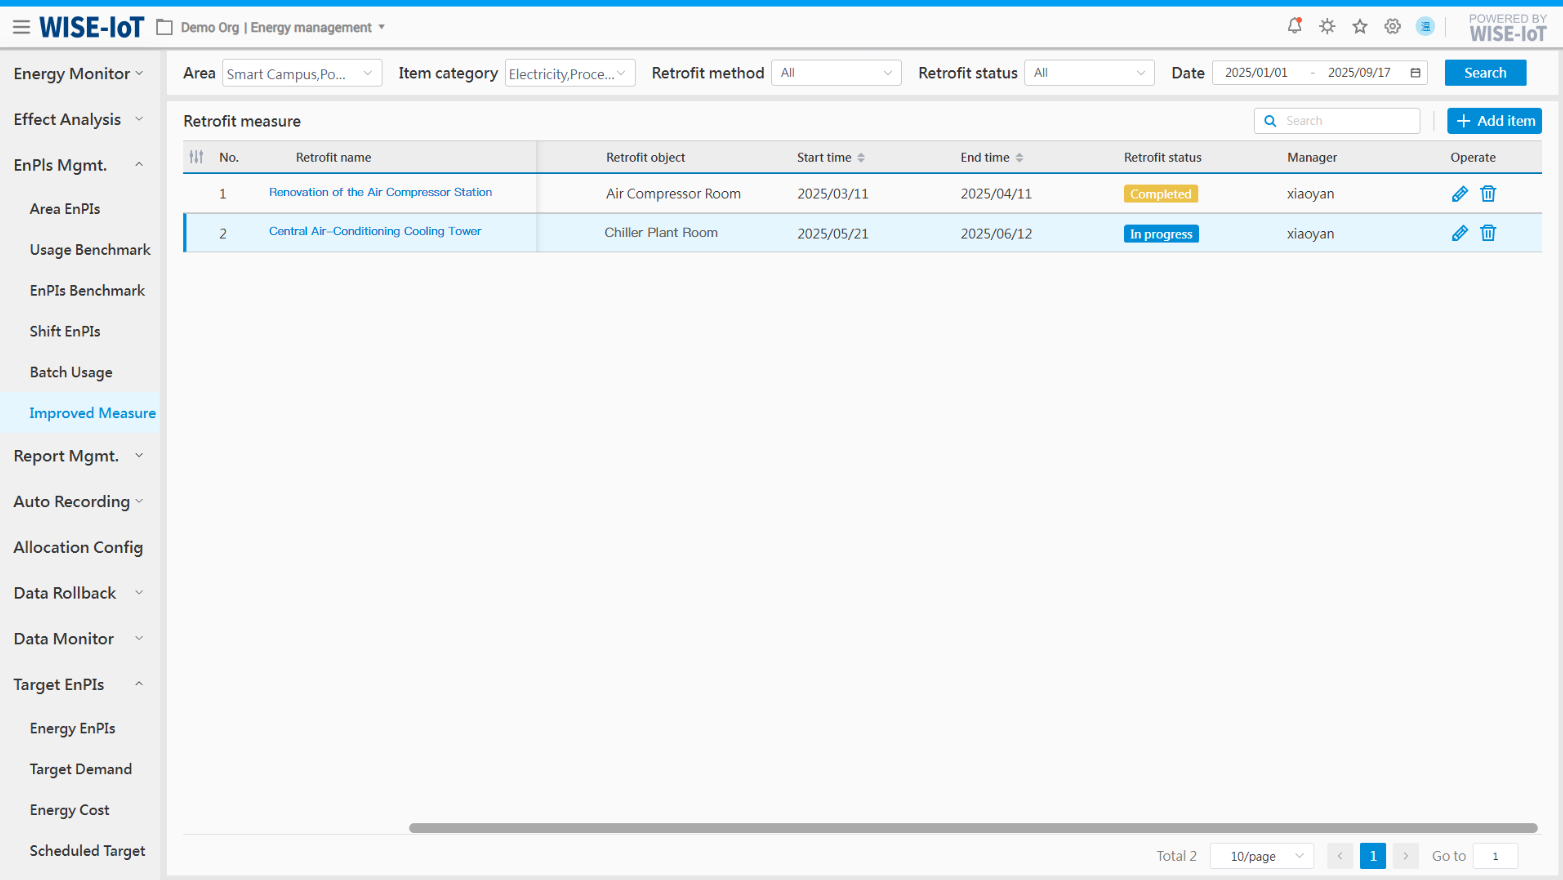Open the hamburger menu icon
The height and width of the screenshot is (880, 1563).
click(21, 27)
